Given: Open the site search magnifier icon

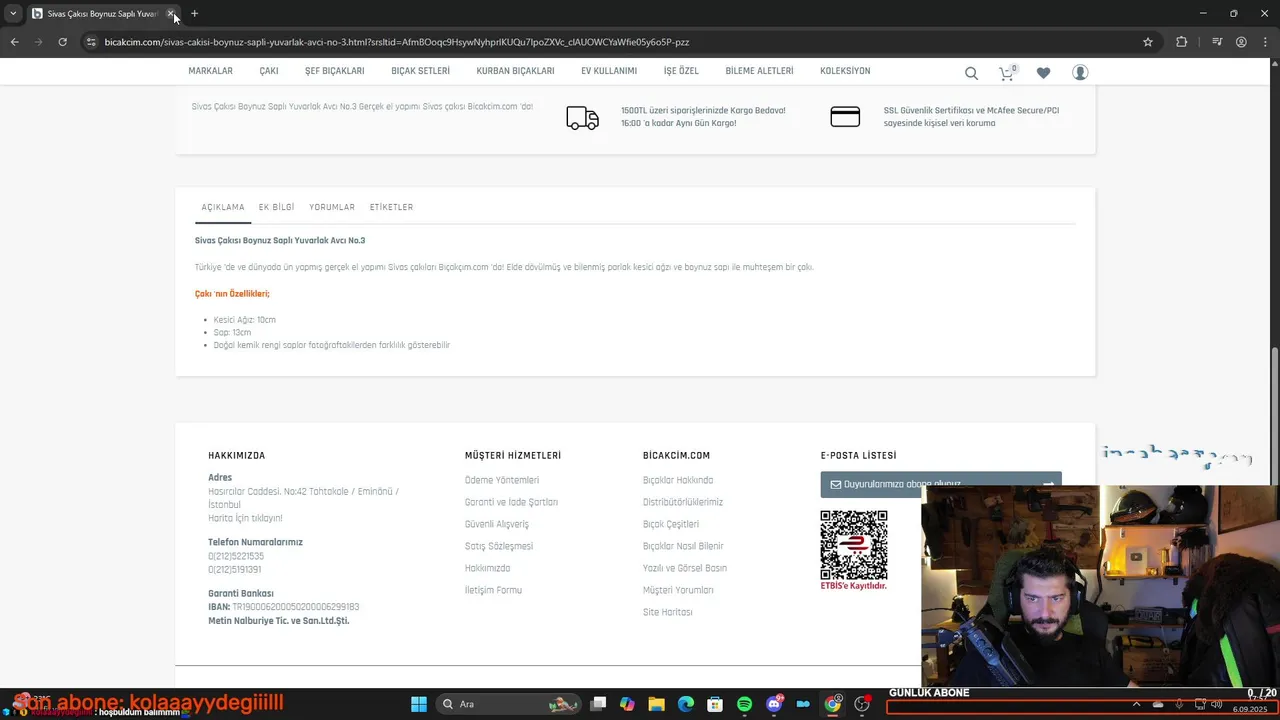Looking at the screenshot, I should click(971, 73).
